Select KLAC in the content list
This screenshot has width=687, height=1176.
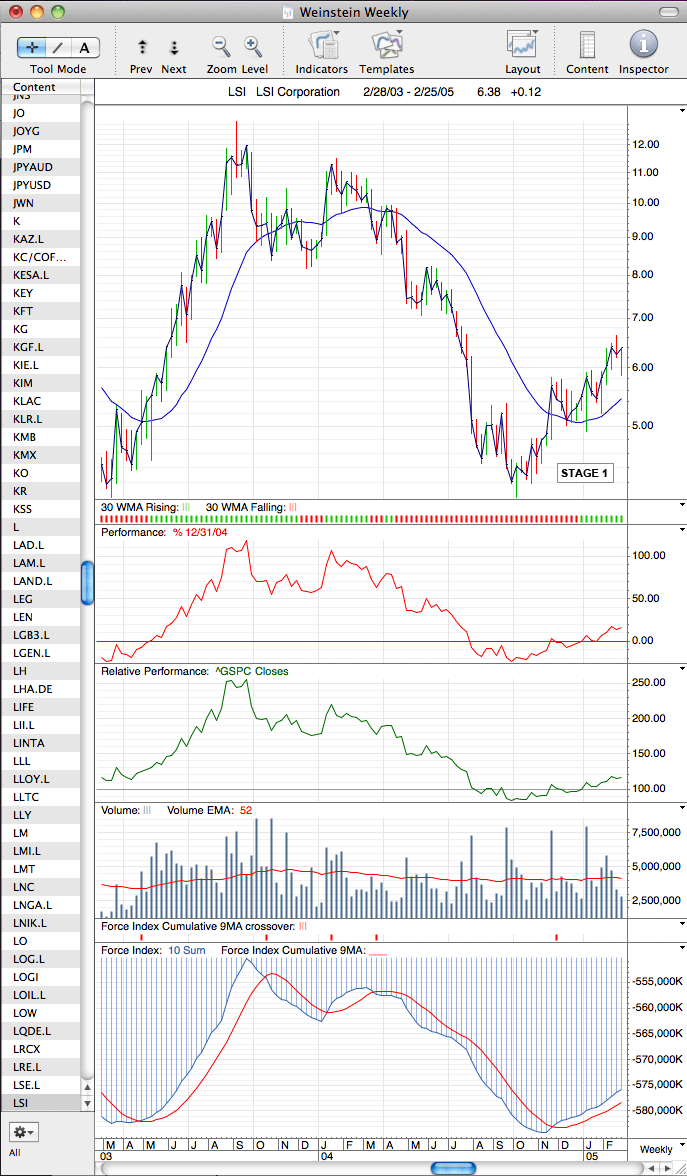pyautogui.click(x=40, y=401)
